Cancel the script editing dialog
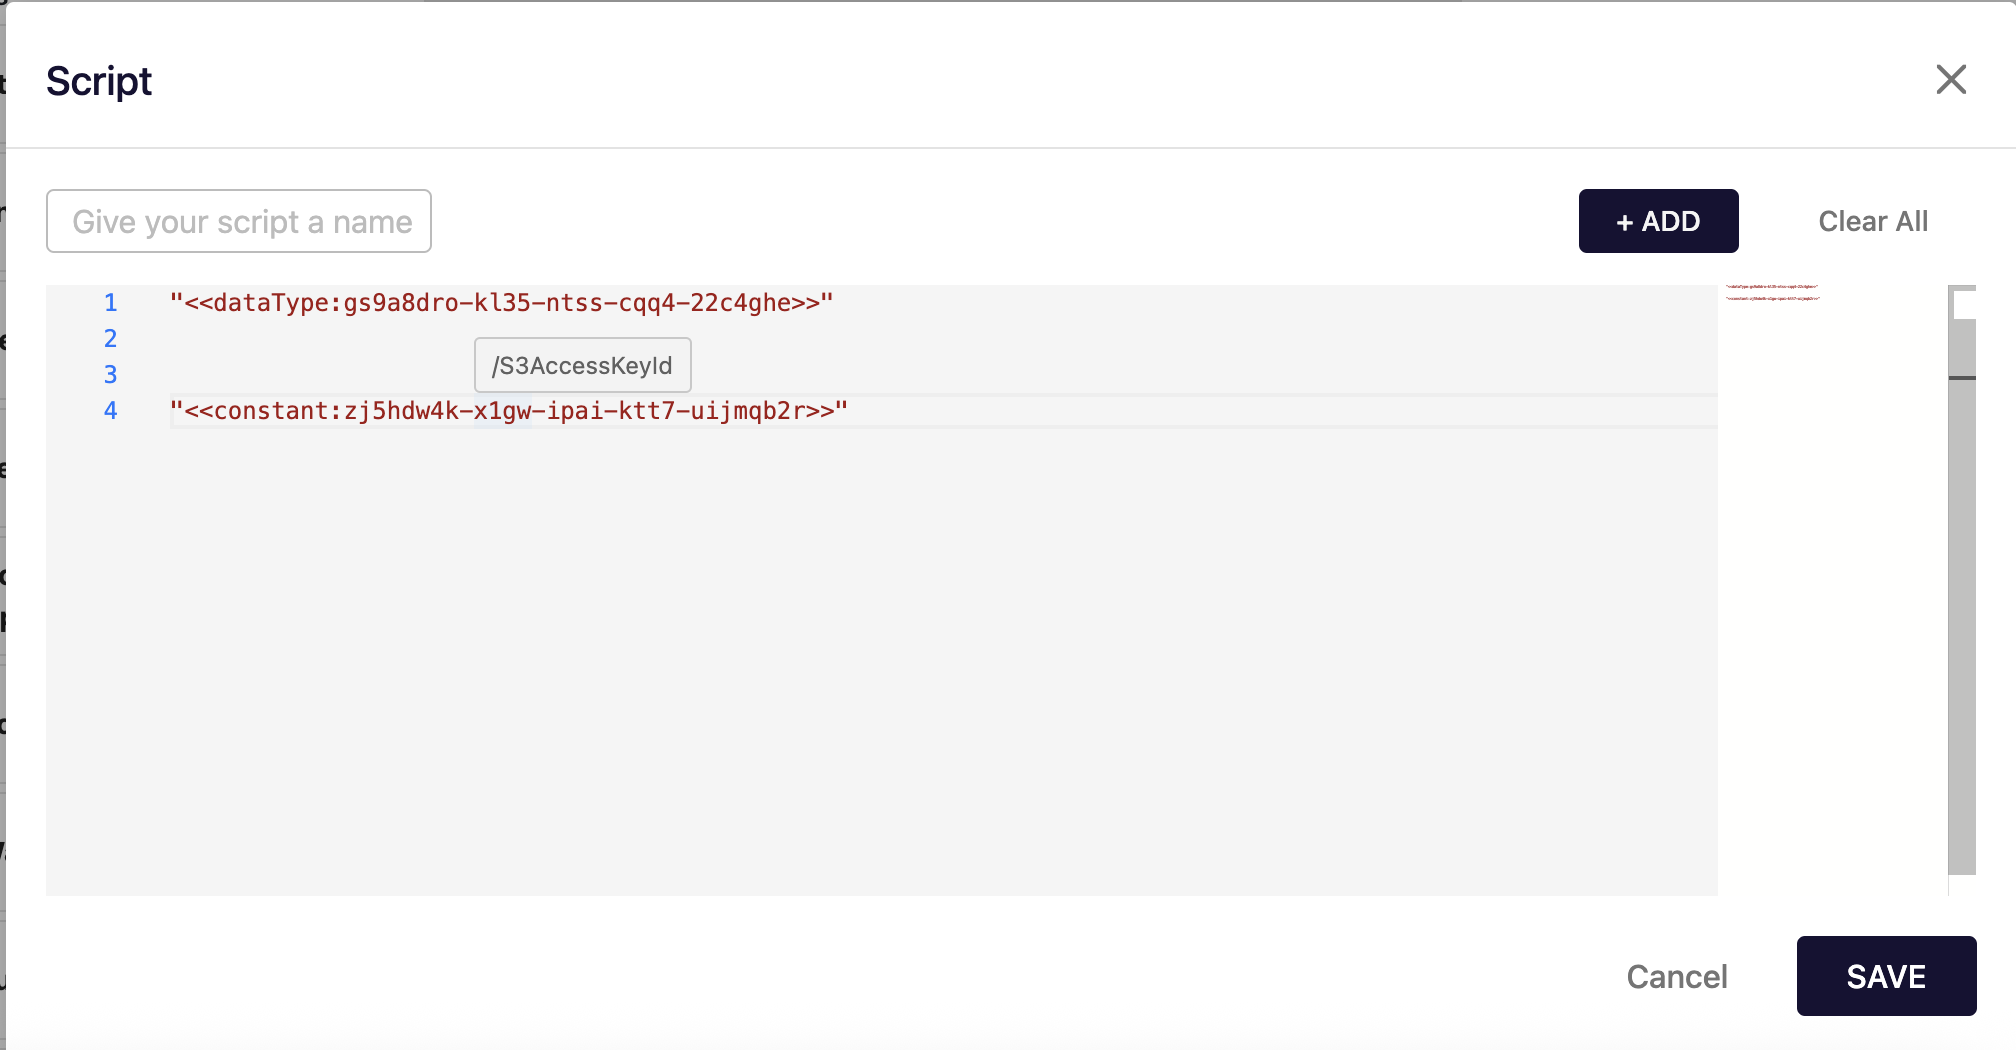Screen dimensions: 2016x1050 tap(1676, 976)
